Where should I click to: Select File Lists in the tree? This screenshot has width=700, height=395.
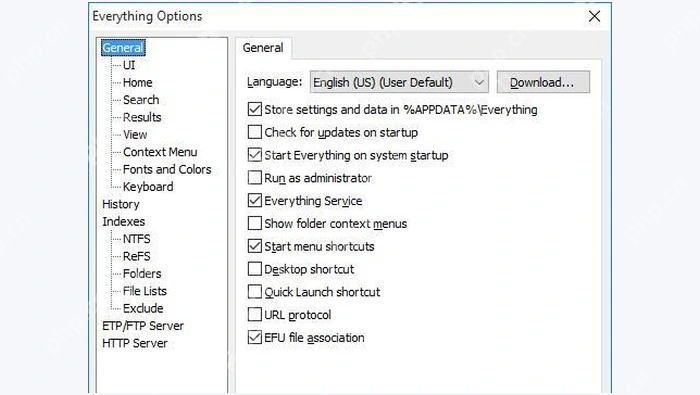coord(145,291)
